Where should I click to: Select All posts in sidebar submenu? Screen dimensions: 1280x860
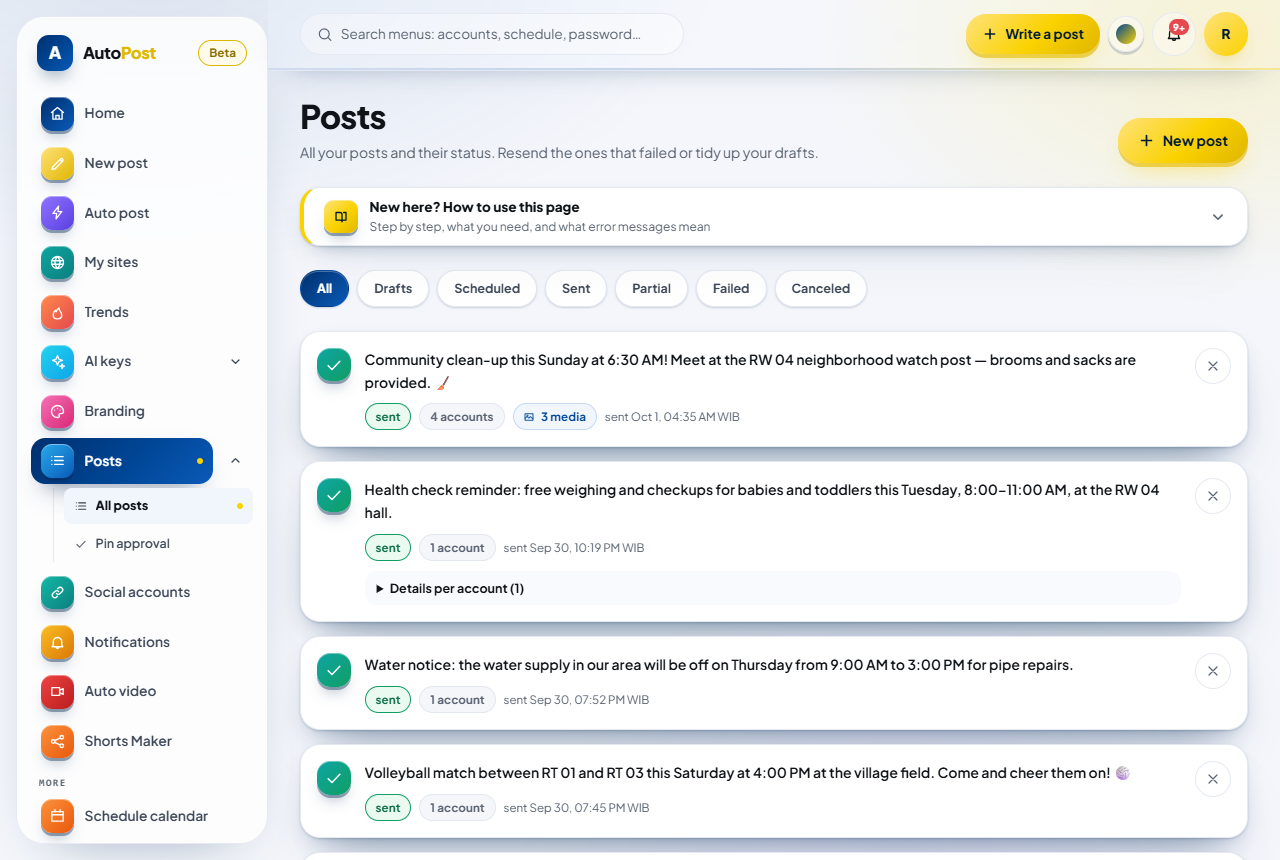click(x=158, y=506)
